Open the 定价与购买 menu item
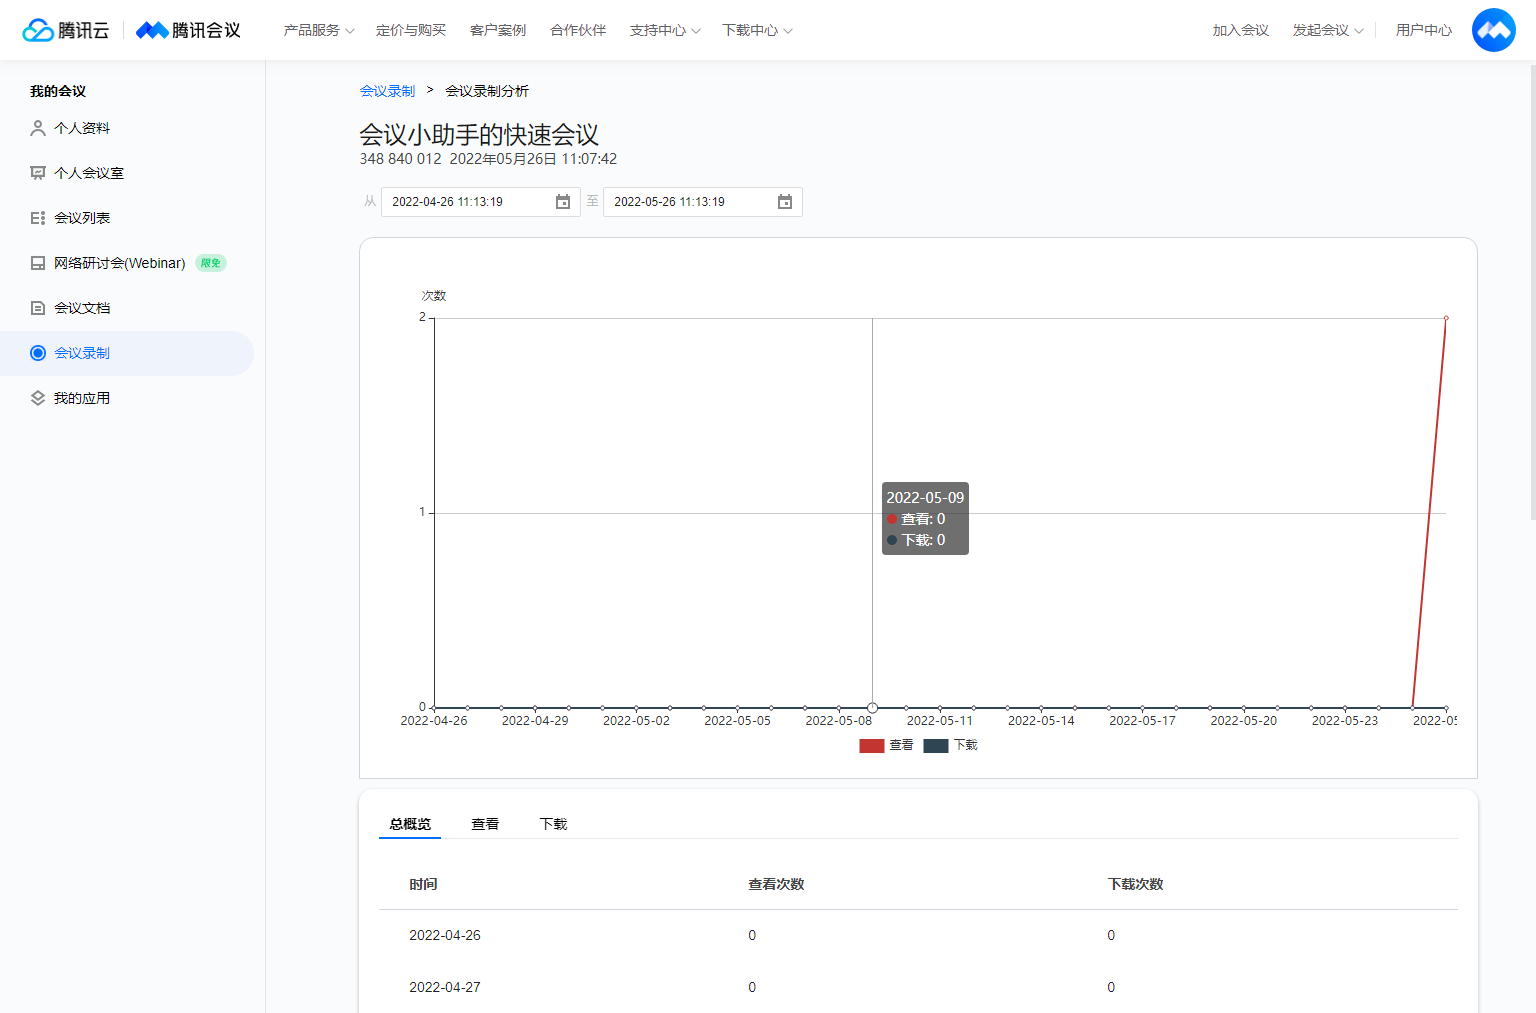Viewport: 1536px width, 1013px height. 411,30
